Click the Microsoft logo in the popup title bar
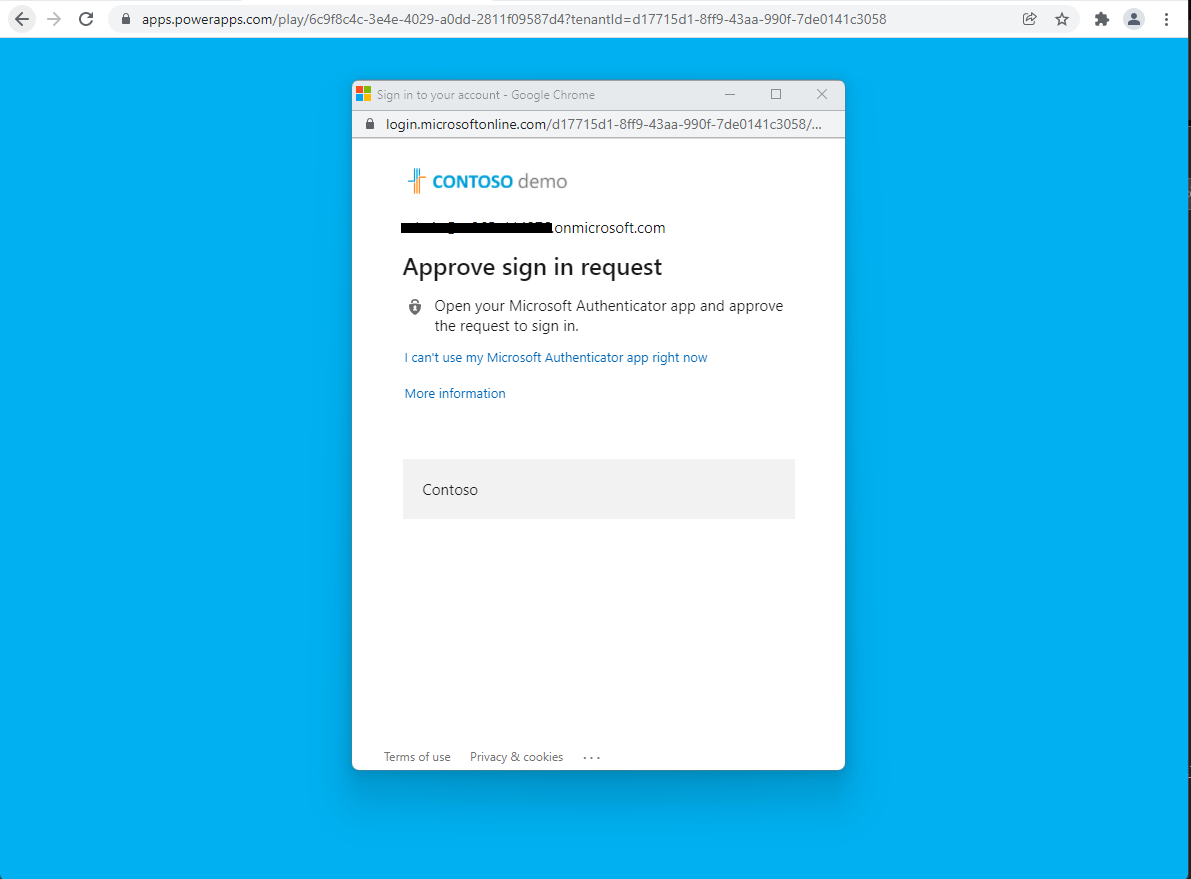1191x879 pixels. [364, 93]
